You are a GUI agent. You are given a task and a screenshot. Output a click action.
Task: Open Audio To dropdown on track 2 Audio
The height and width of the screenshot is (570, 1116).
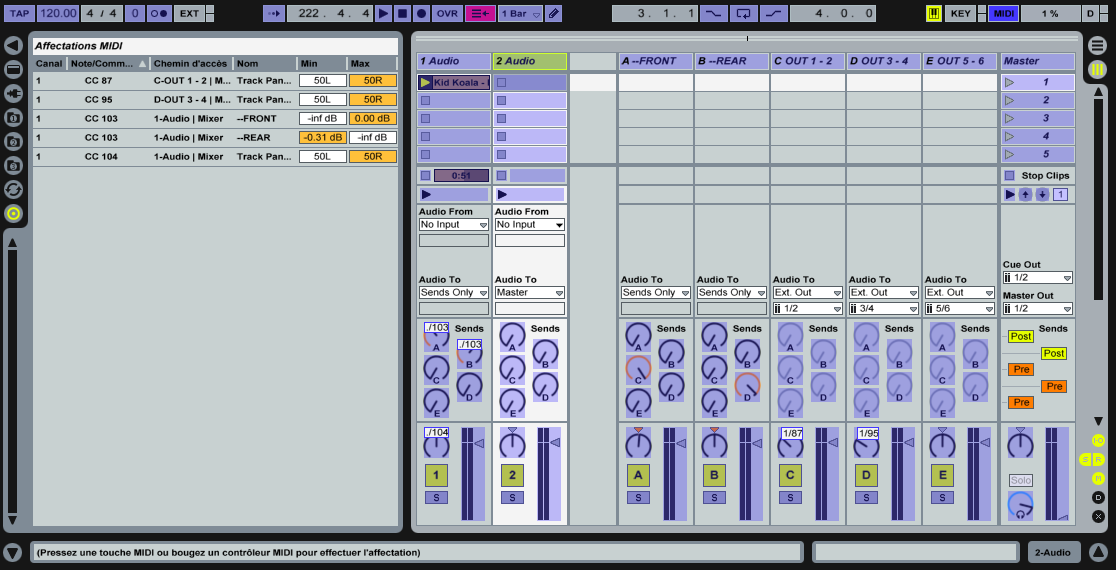[x=530, y=293]
